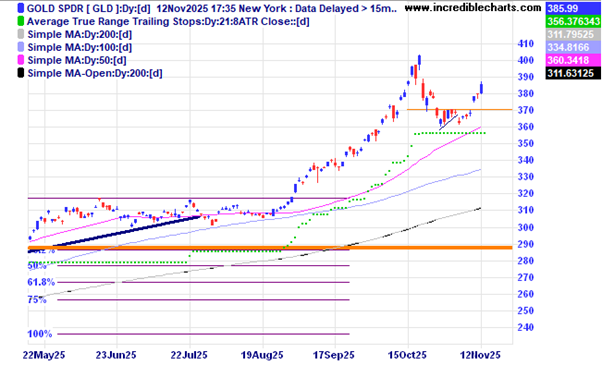
Task: Click the 15Oct25 date axis label
Action: pyautogui.click(x=407, y=355)
